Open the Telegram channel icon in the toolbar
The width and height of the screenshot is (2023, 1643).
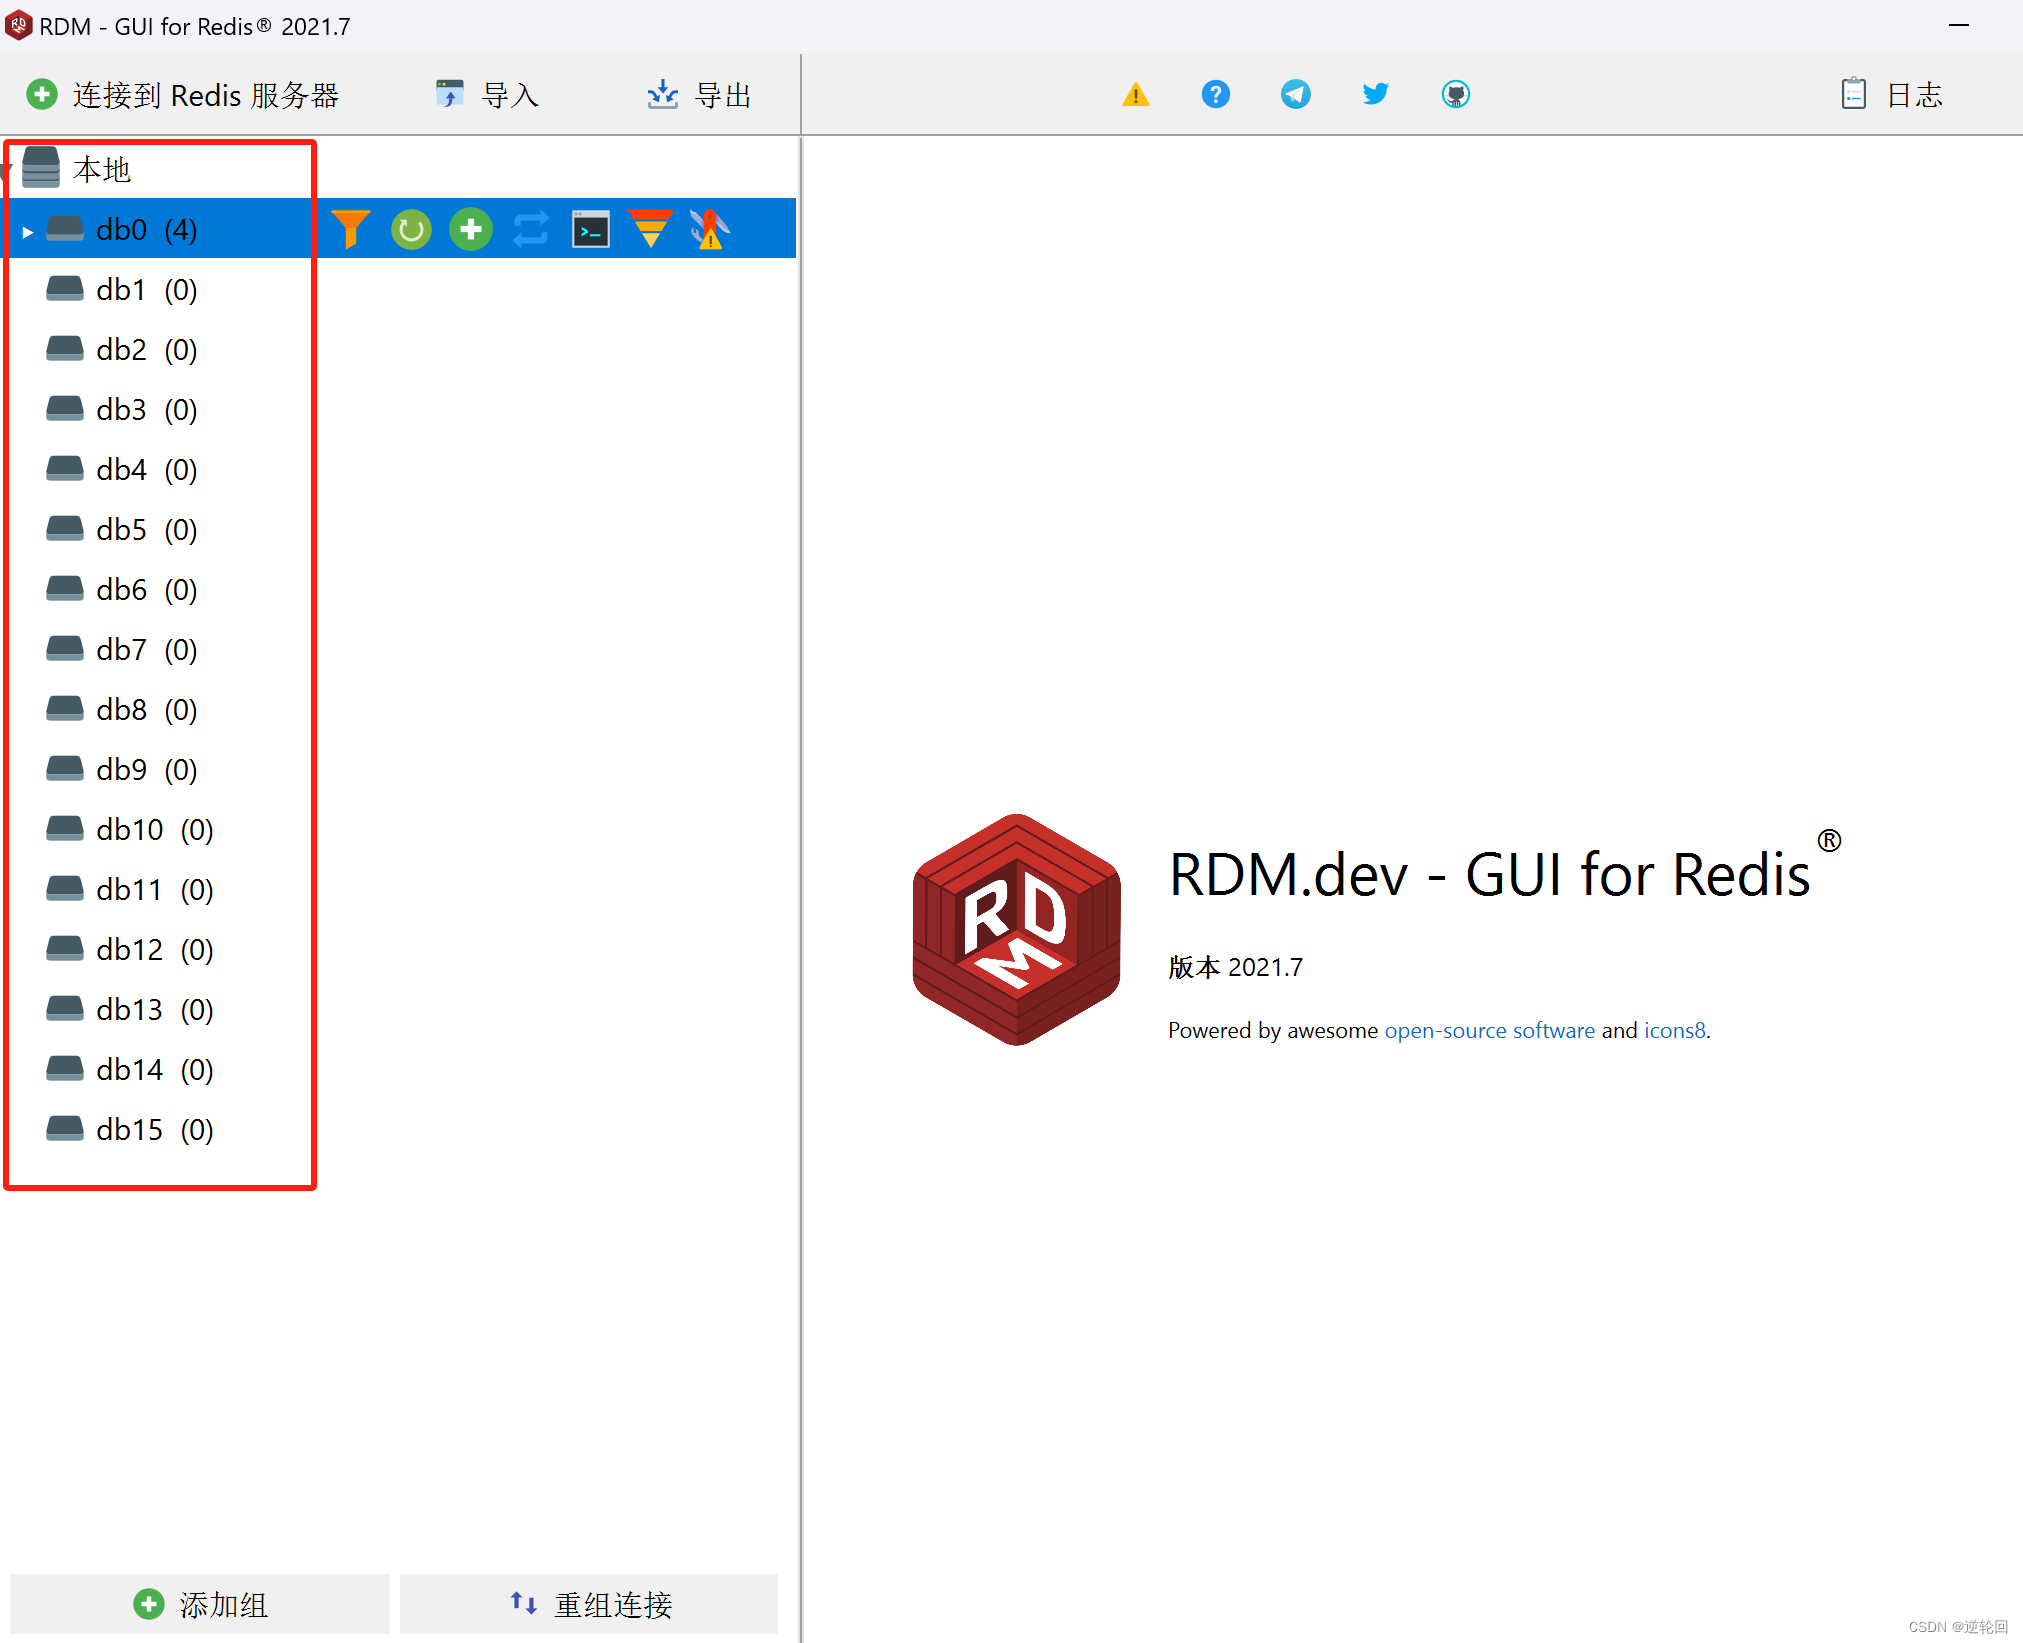coord(1295,94)
